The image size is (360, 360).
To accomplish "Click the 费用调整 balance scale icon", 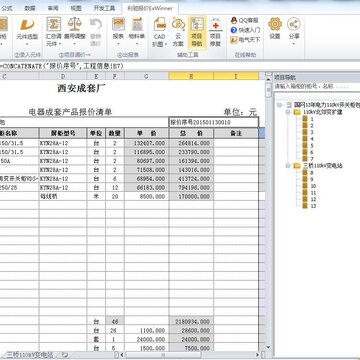I will 74,25.
